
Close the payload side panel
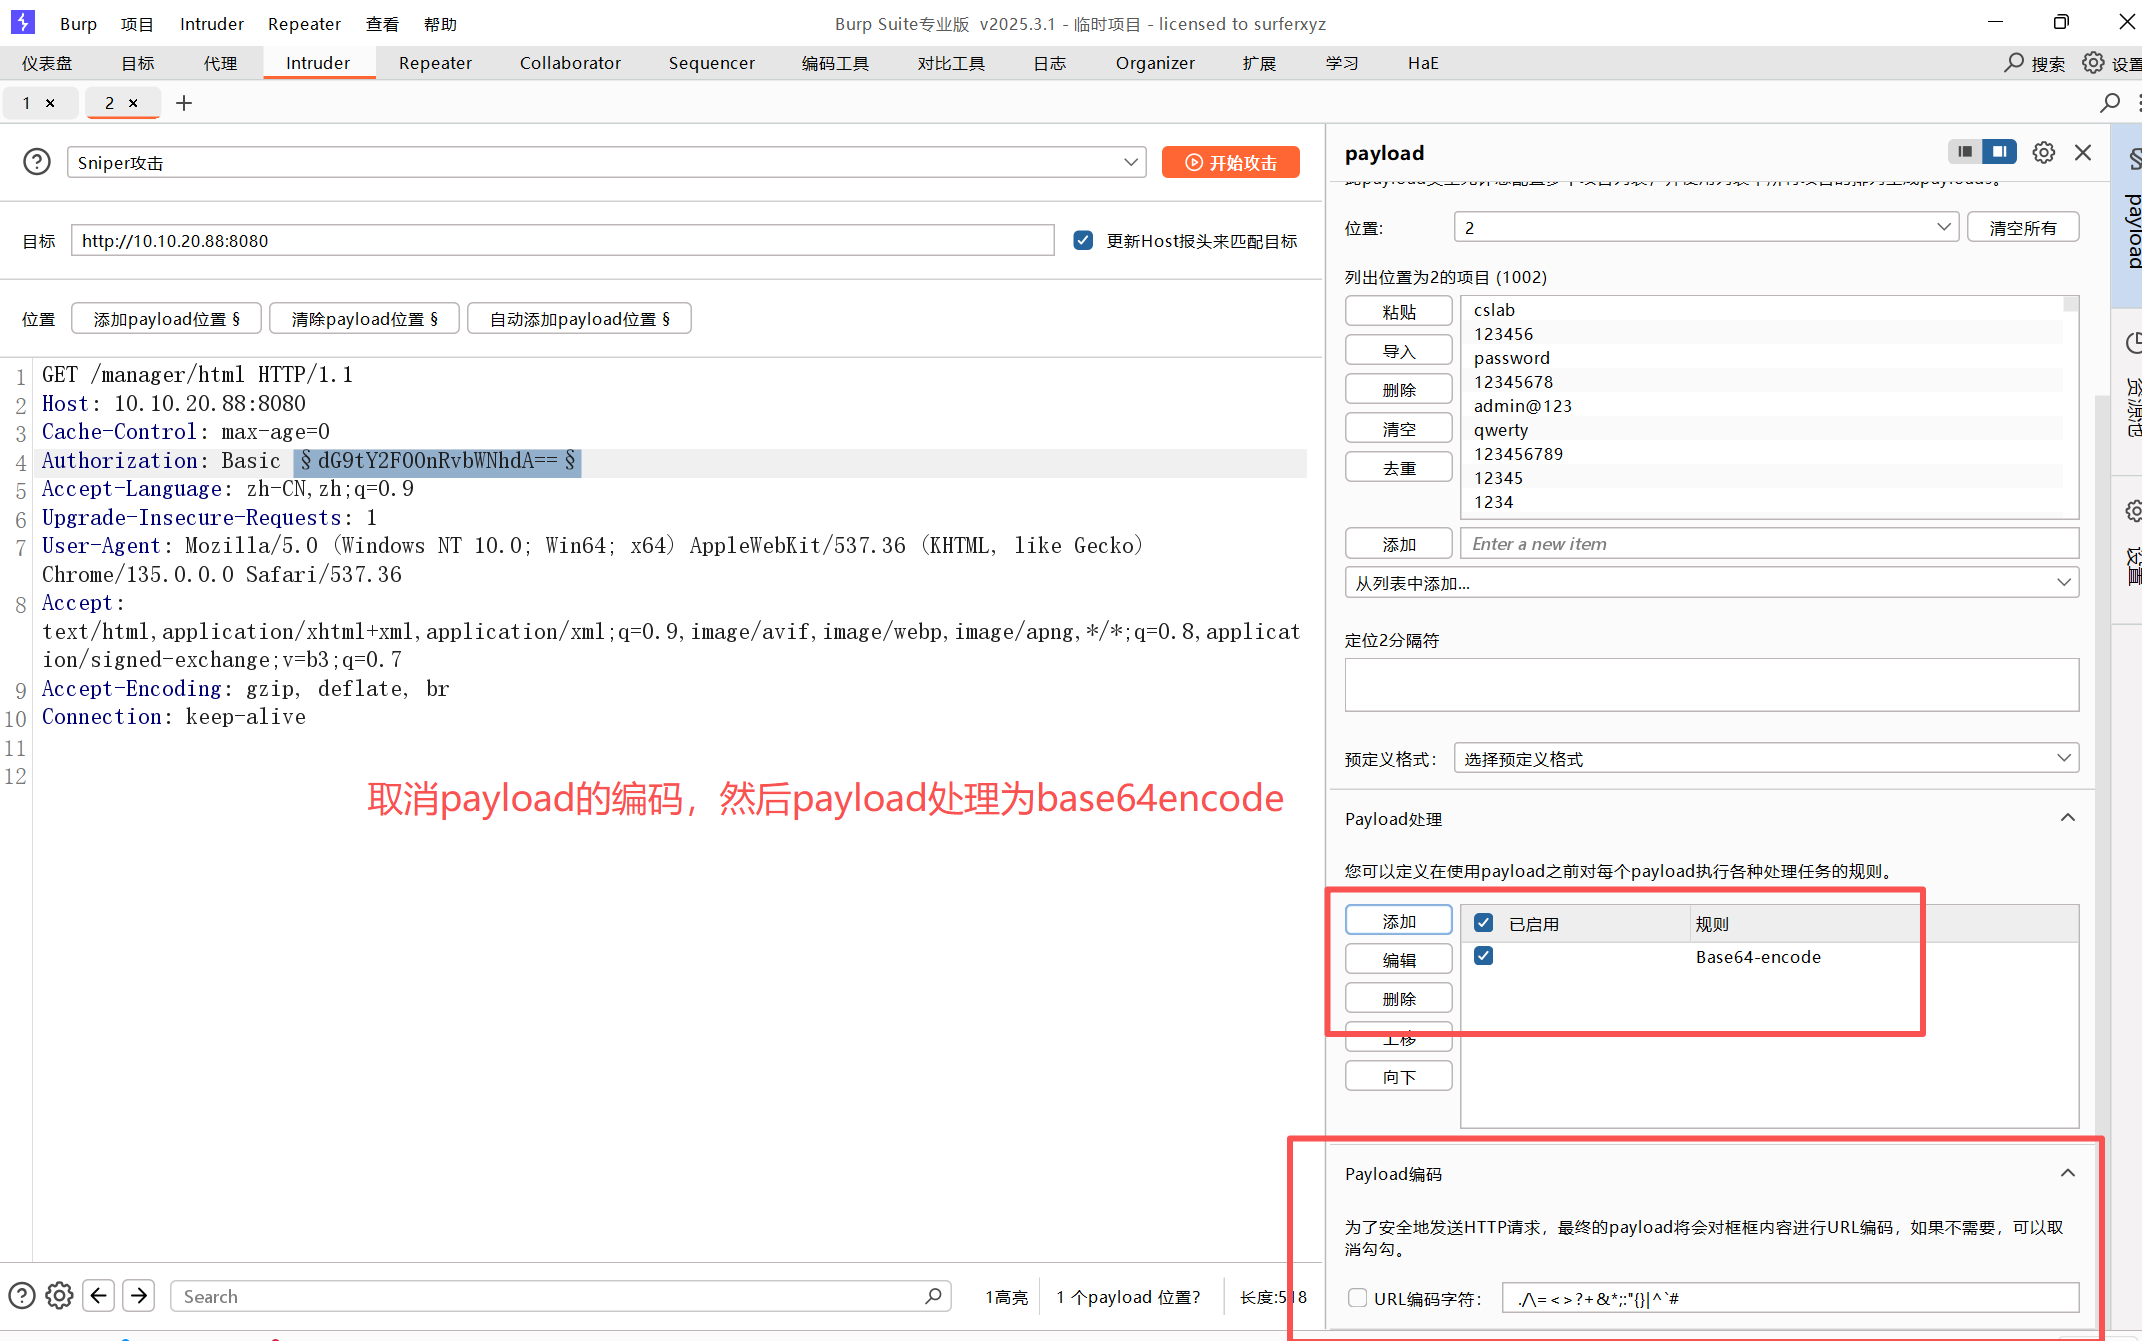[x=2083, y=152]
